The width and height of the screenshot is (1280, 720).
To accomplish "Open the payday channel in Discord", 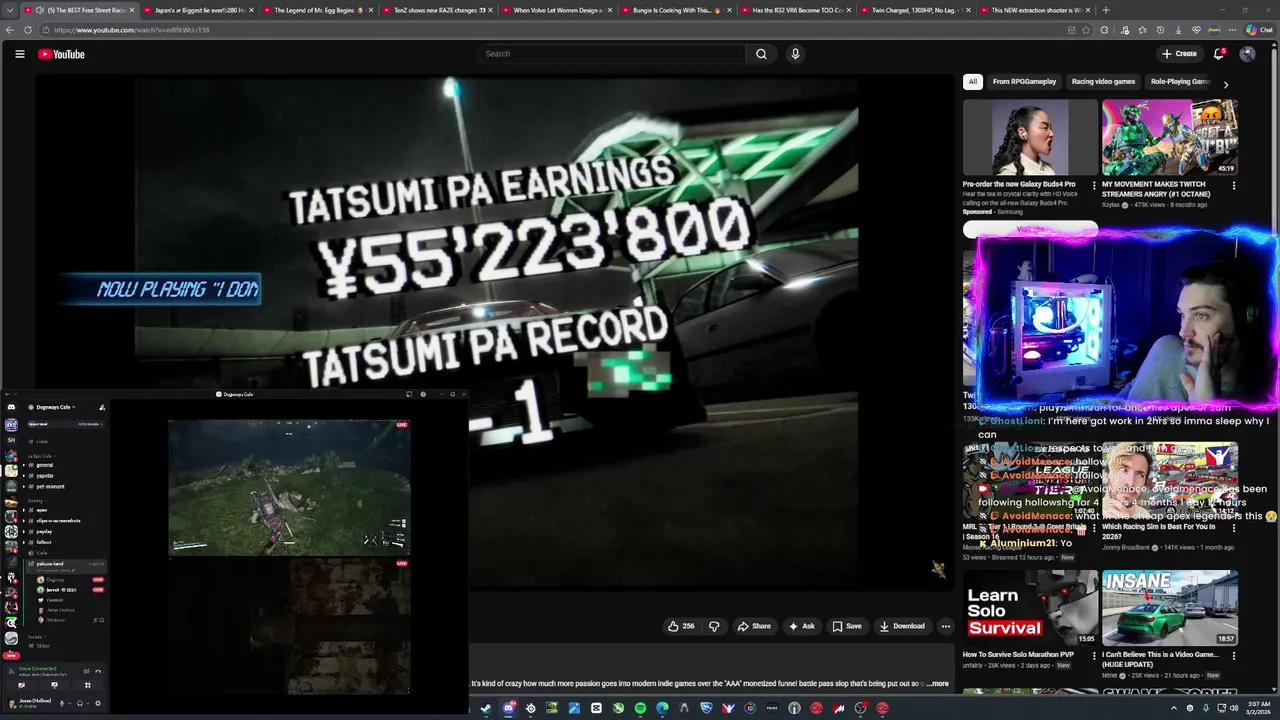I will 44,531.
